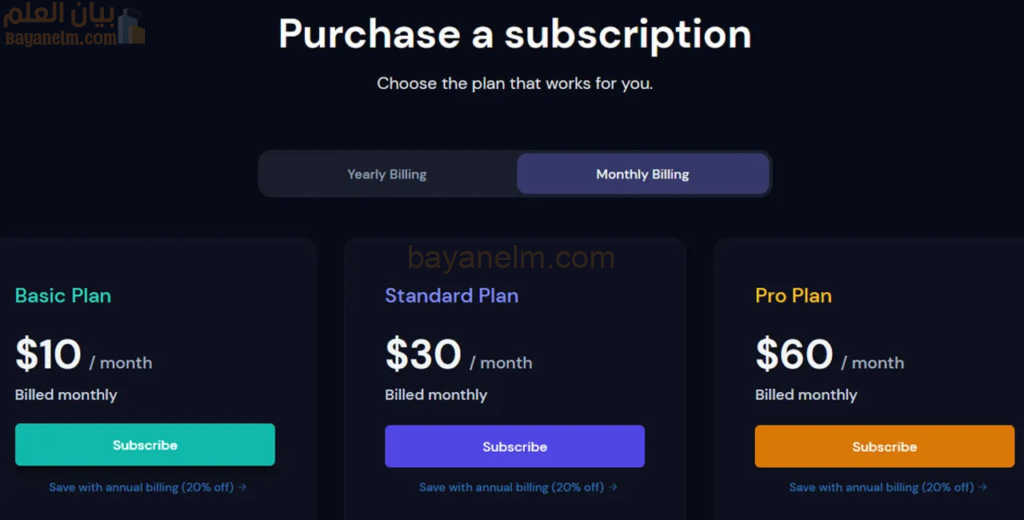The width and height of the screenshot is (1024, 520).
Task: Click the $10 per month price
Action: click(x=83, y=356)
